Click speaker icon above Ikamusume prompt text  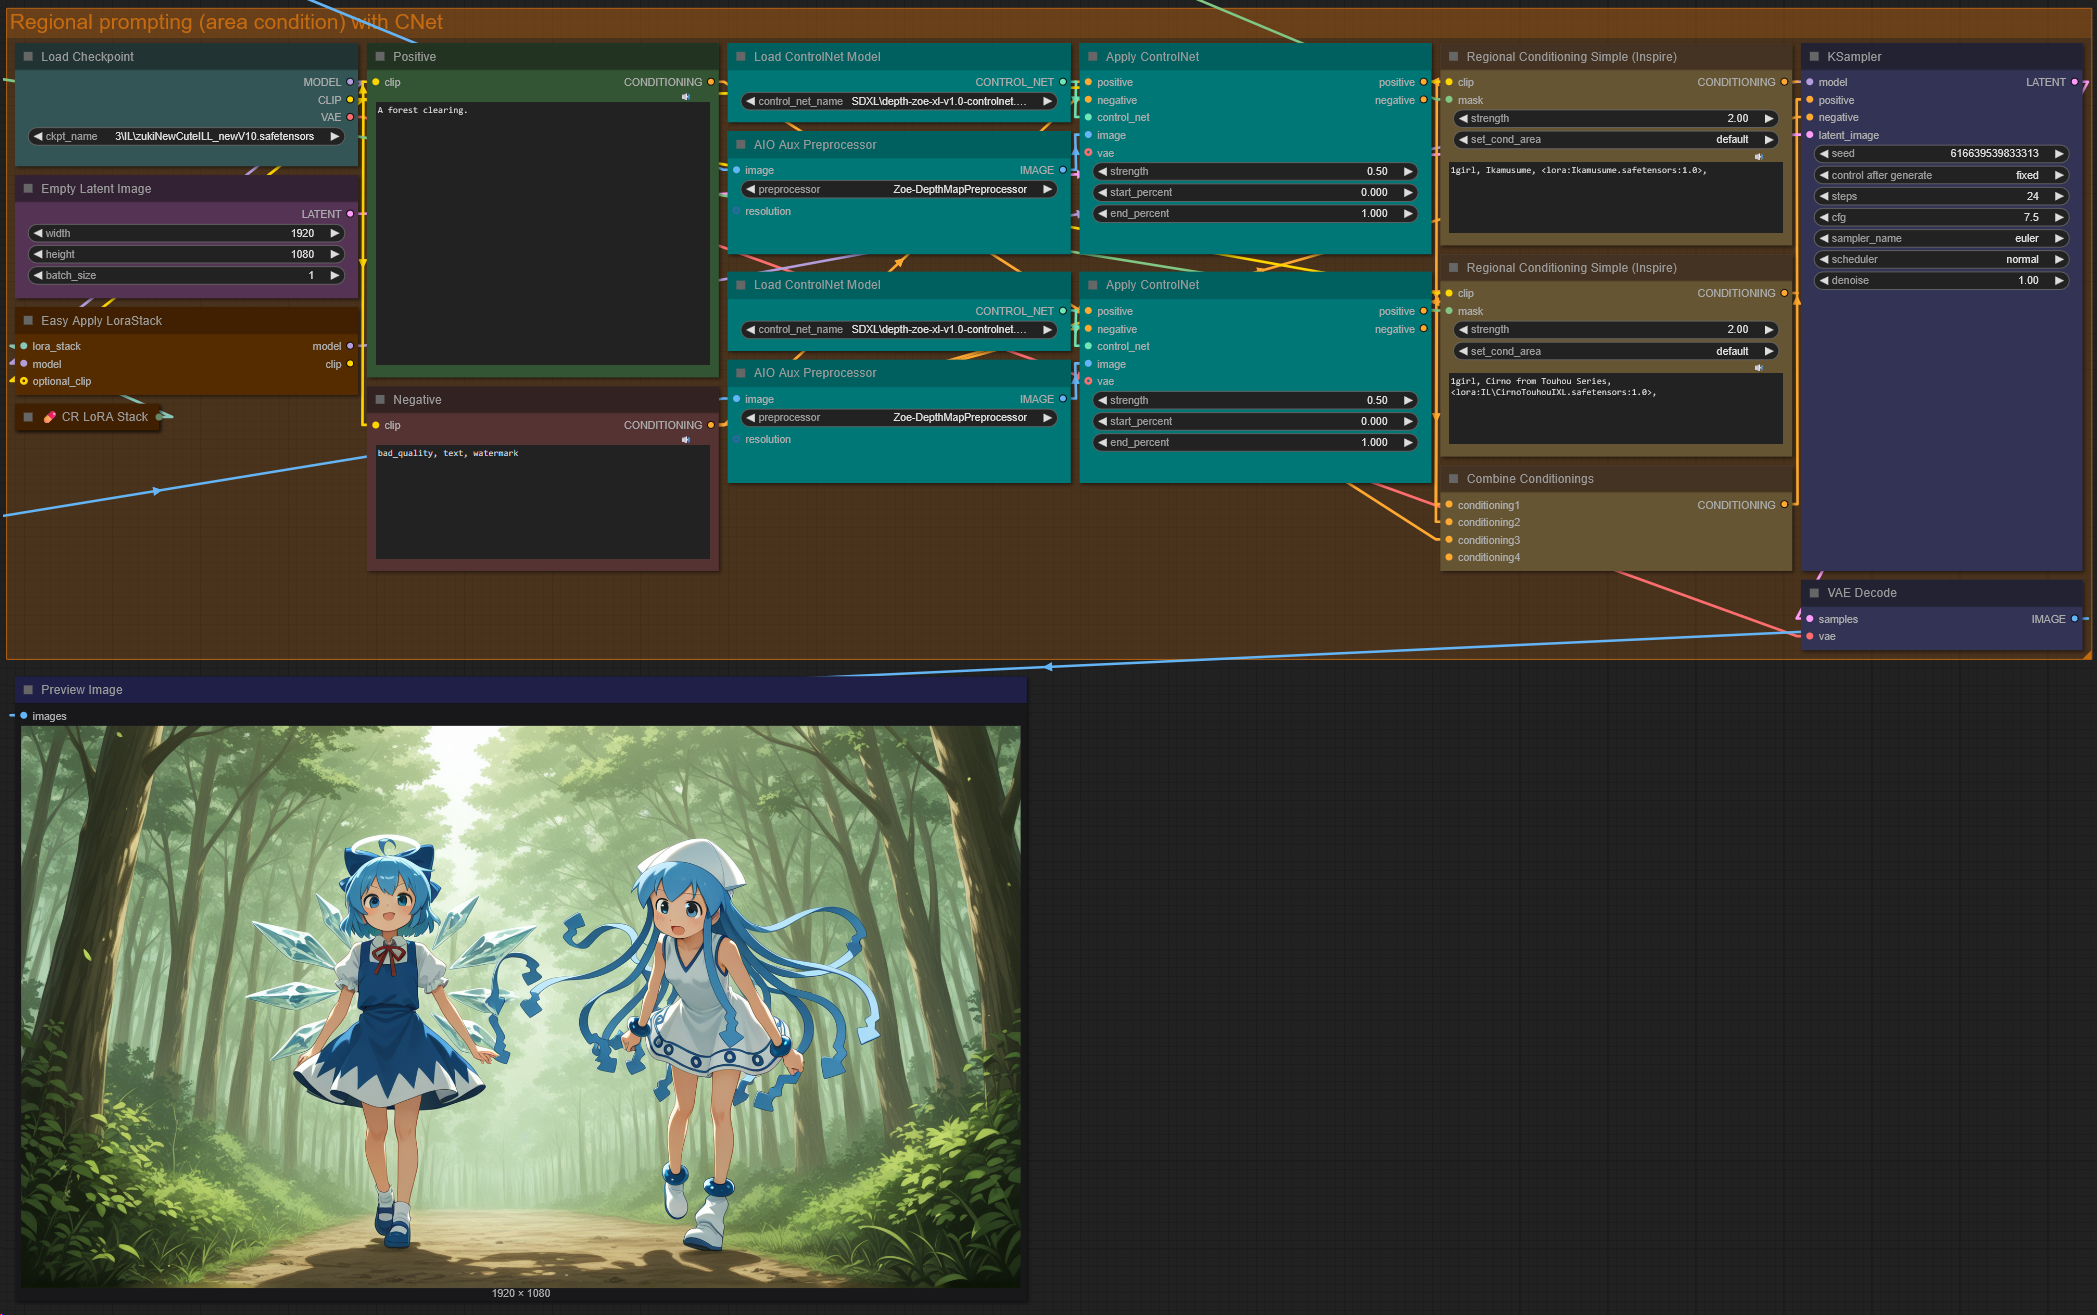(1758, 157)
